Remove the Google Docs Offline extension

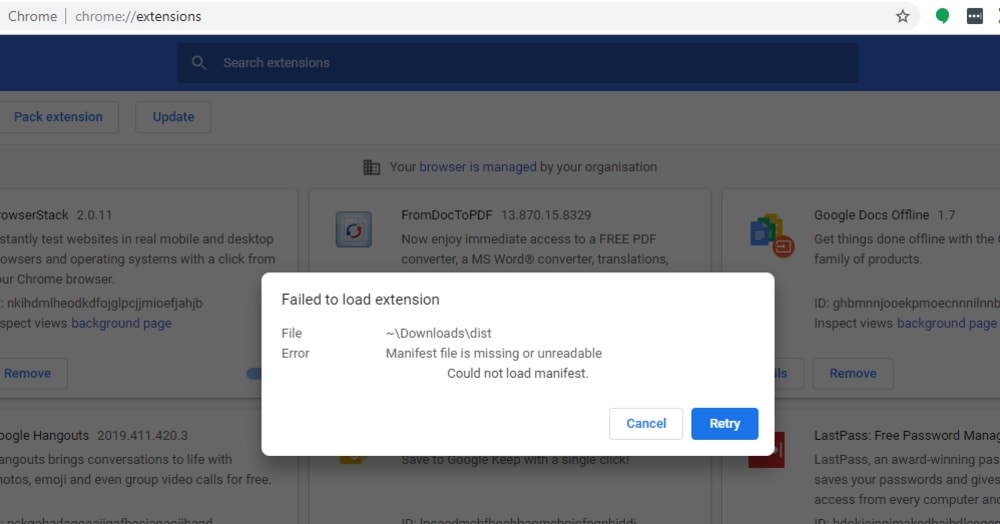(853, 373)
